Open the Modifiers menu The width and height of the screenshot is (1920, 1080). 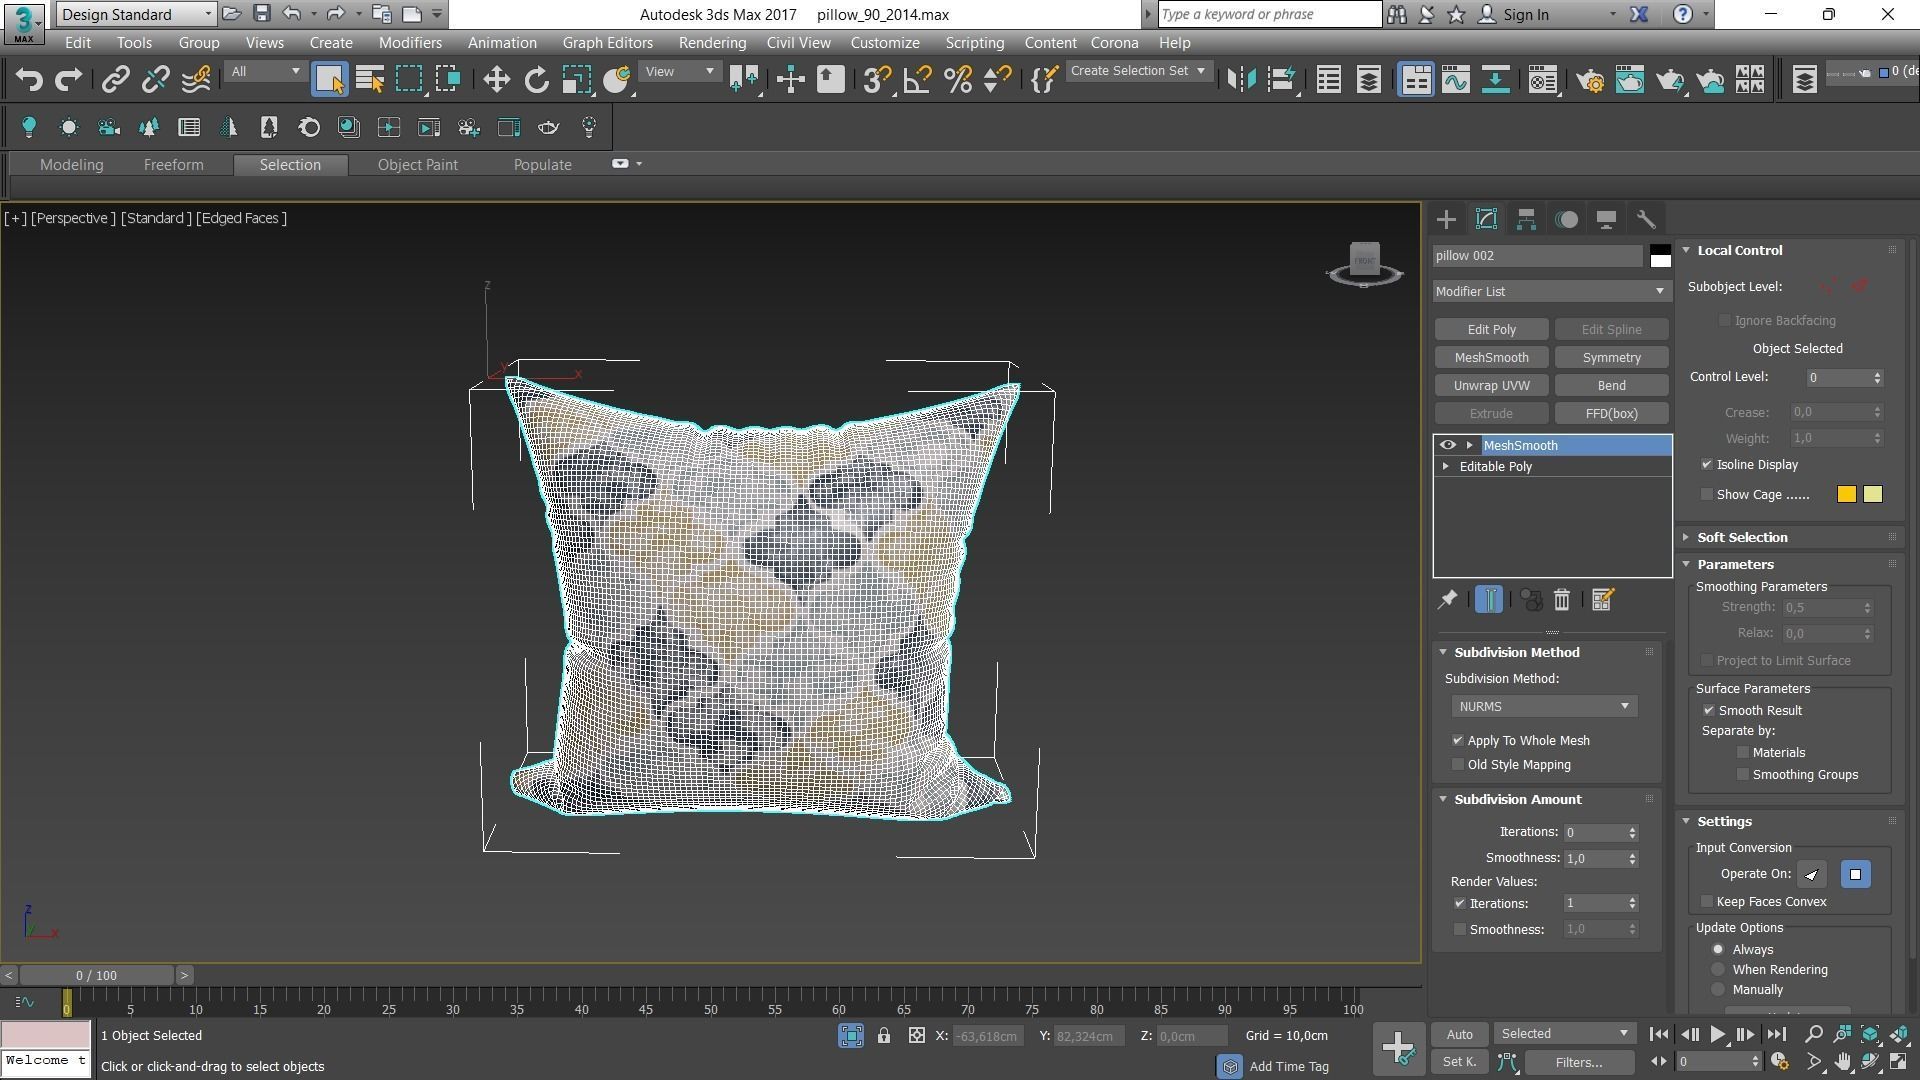pyautogui.click(x=410, y=43)
